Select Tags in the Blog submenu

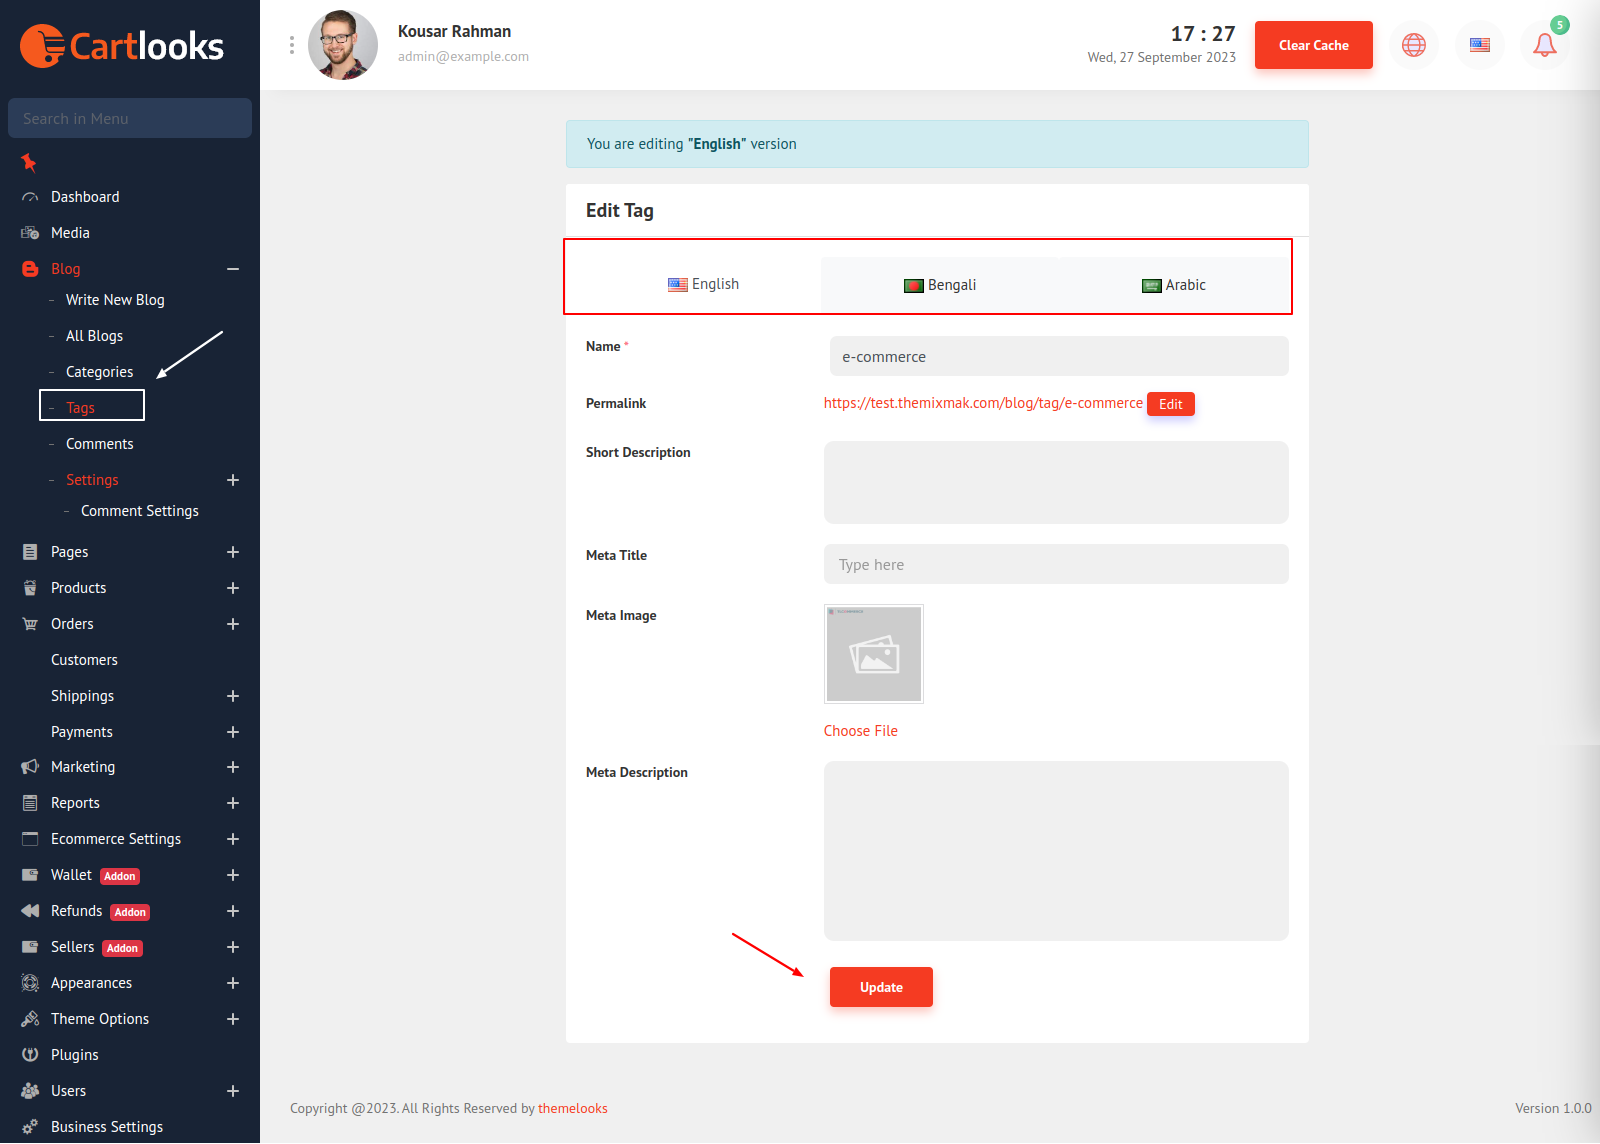coord(81,407)
